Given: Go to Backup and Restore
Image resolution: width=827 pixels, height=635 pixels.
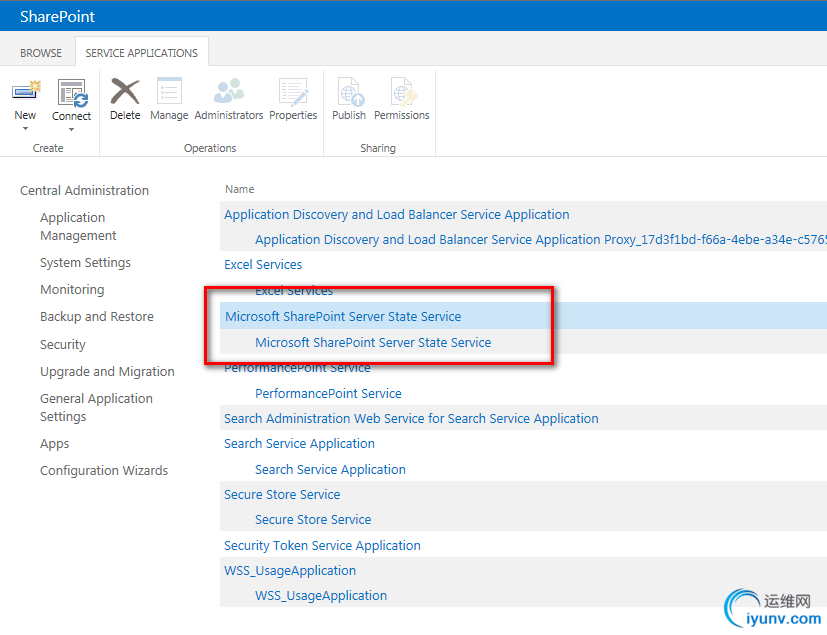Looking at the screenshot, I should click(x=97, y=317).
